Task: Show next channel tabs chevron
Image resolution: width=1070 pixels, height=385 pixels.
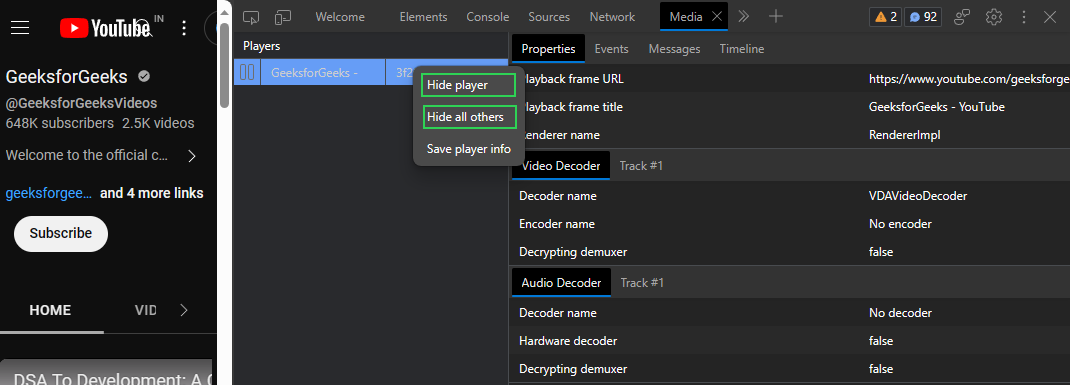Action: [184, 311]
